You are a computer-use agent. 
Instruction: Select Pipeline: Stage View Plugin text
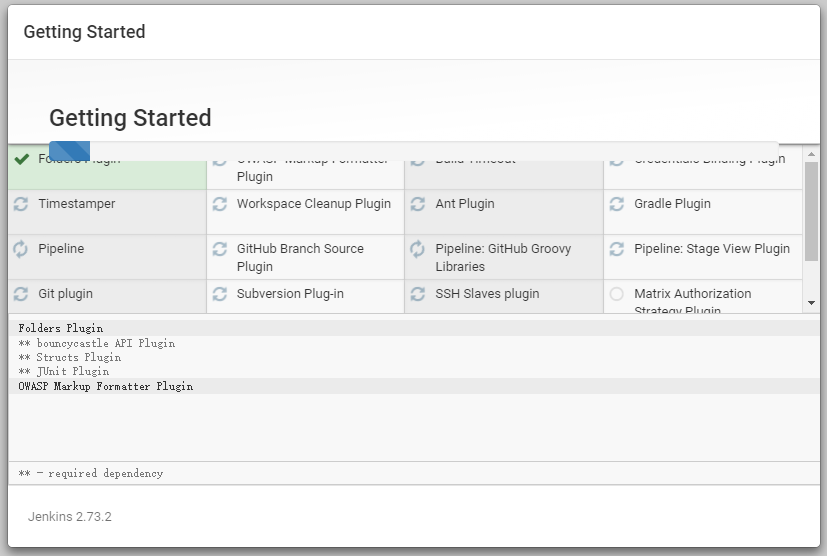pyautogui.click(x=712, y=248)
